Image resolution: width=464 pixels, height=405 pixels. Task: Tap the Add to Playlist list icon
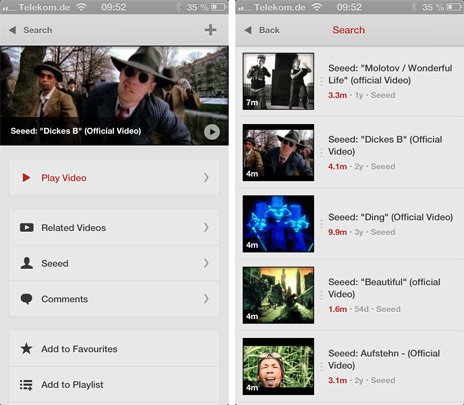pyautogui.click(x=26, y=385)
